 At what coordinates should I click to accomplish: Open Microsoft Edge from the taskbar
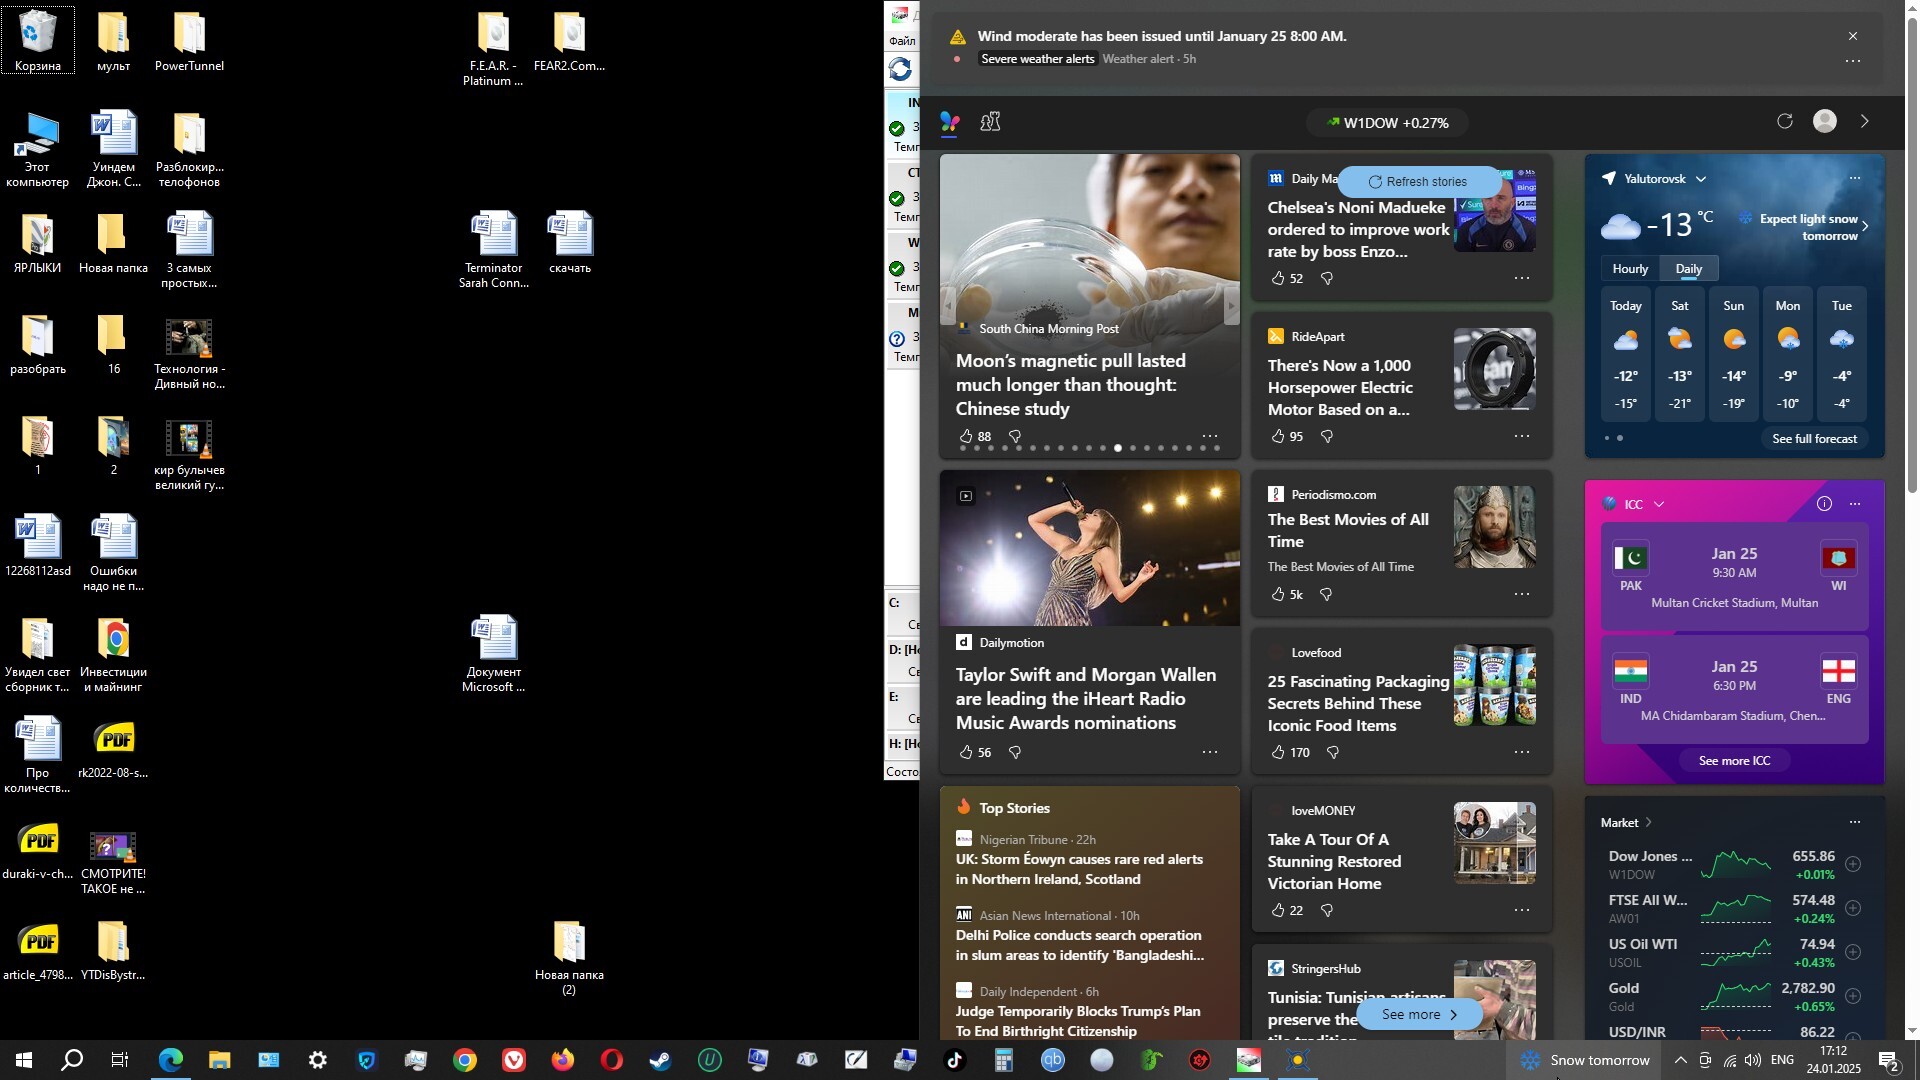click(170, 1060)
